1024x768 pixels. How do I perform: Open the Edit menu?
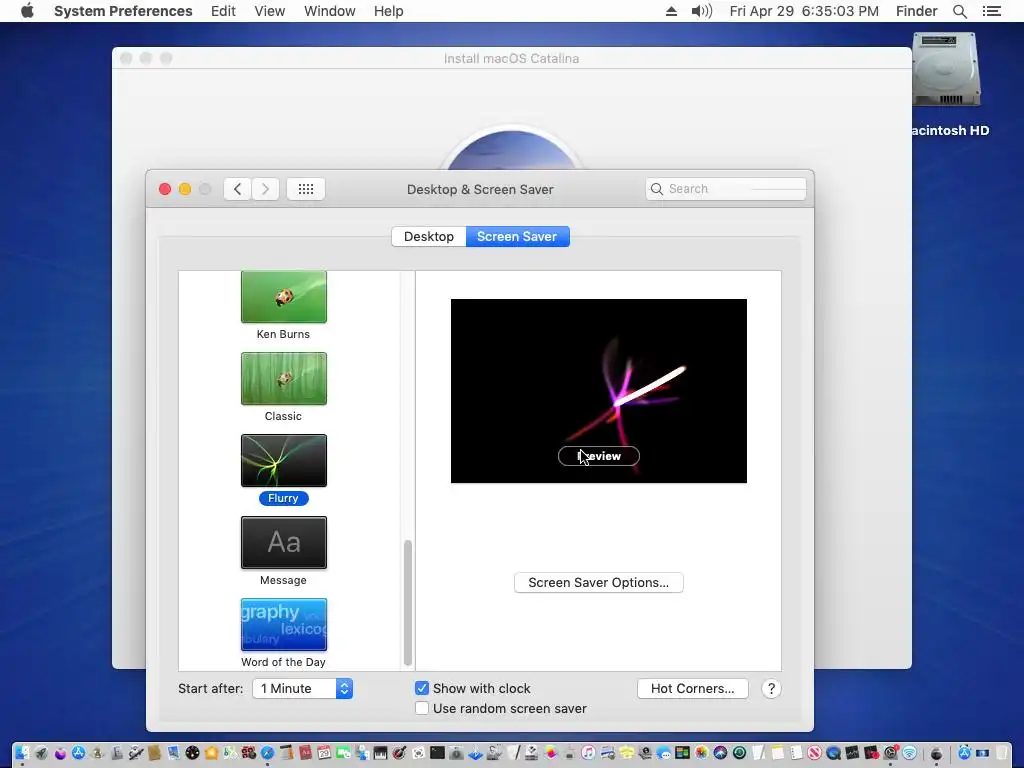click(x=223, y=11)
